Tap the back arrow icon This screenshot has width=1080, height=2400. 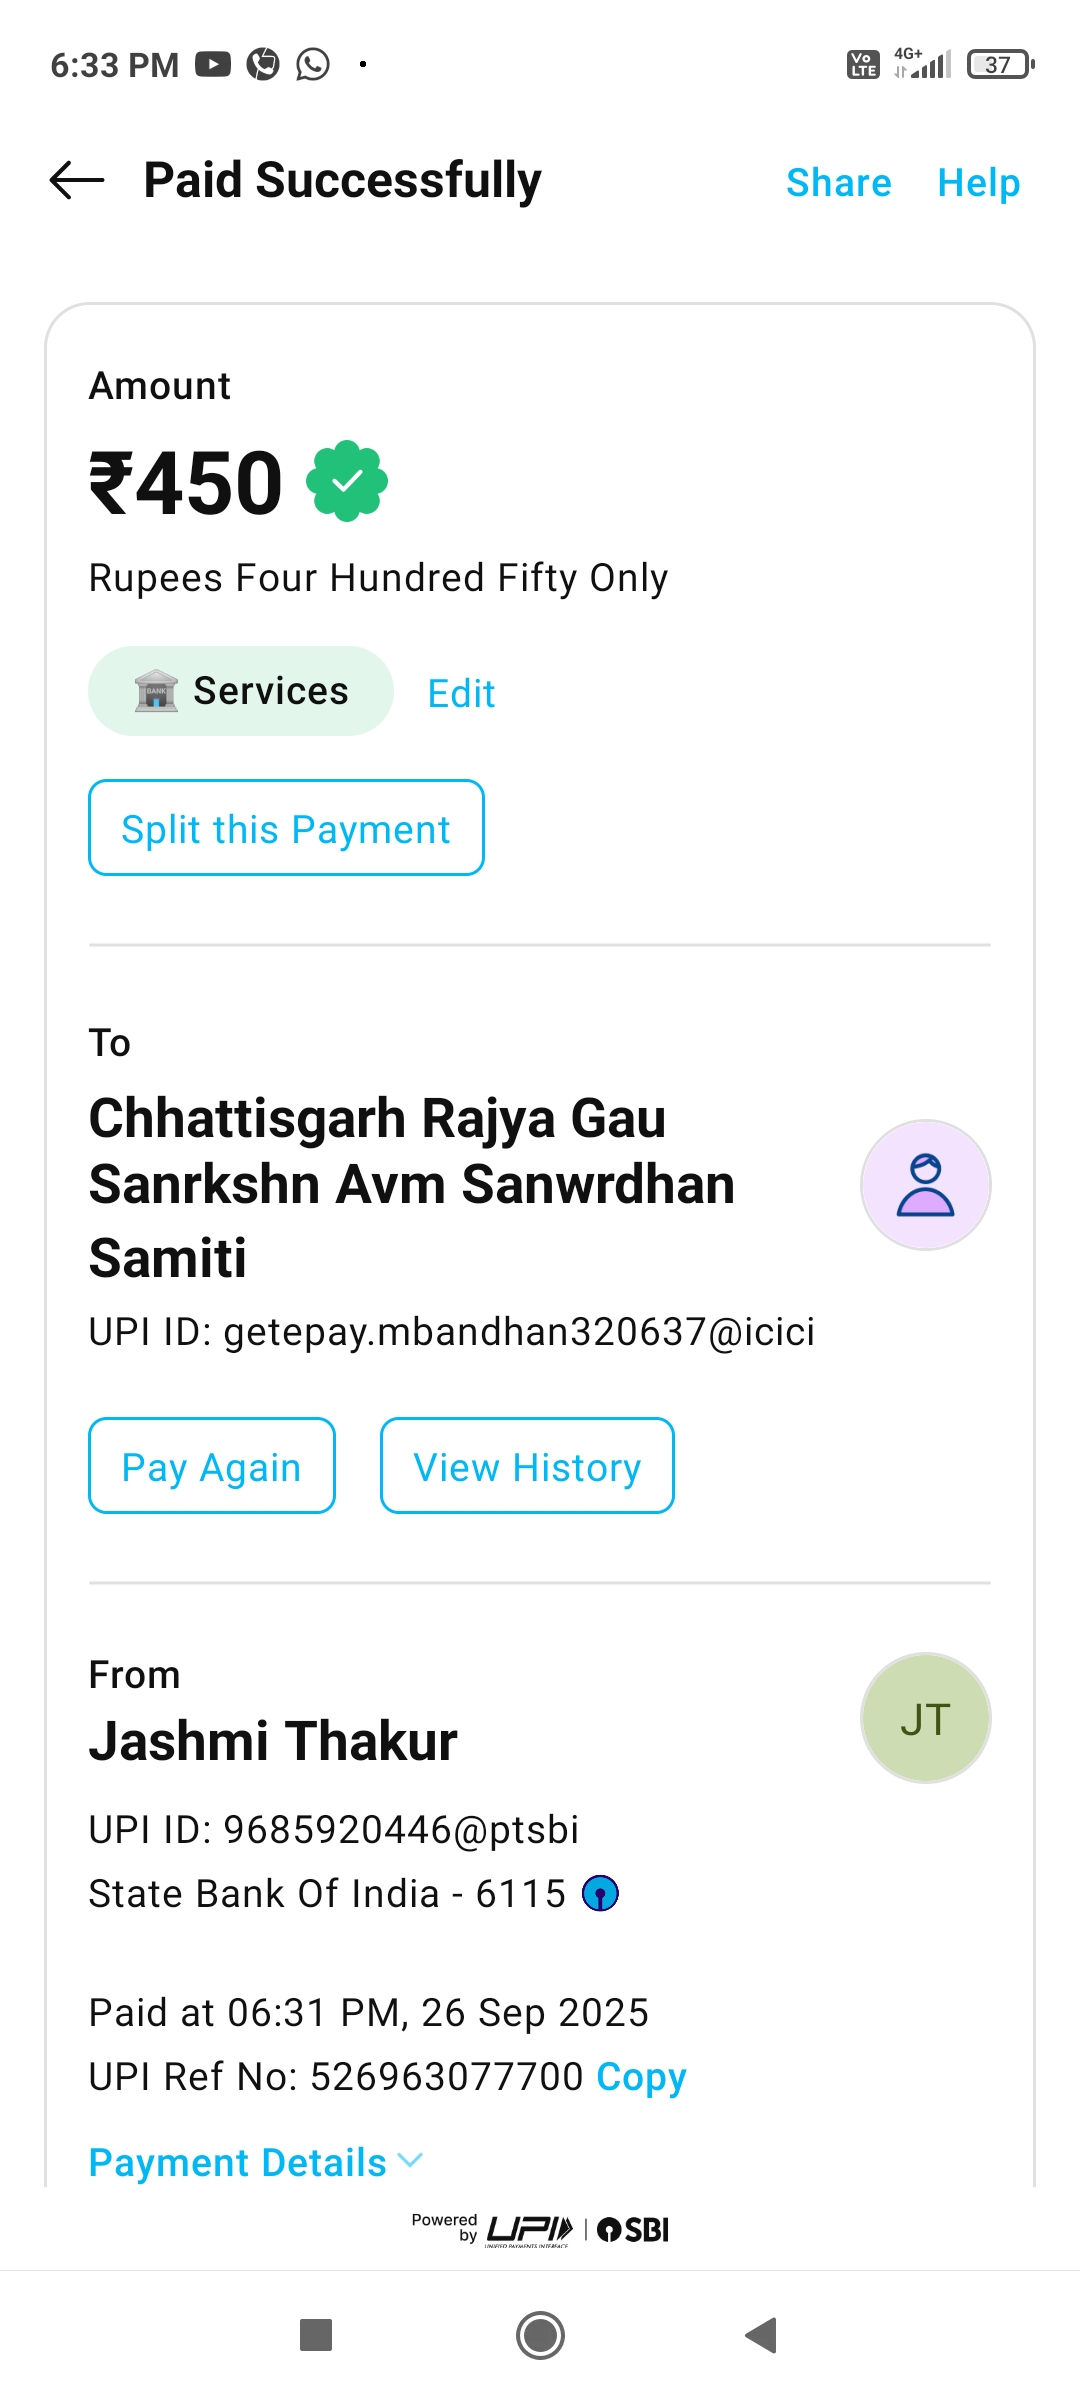pos(77,181)
